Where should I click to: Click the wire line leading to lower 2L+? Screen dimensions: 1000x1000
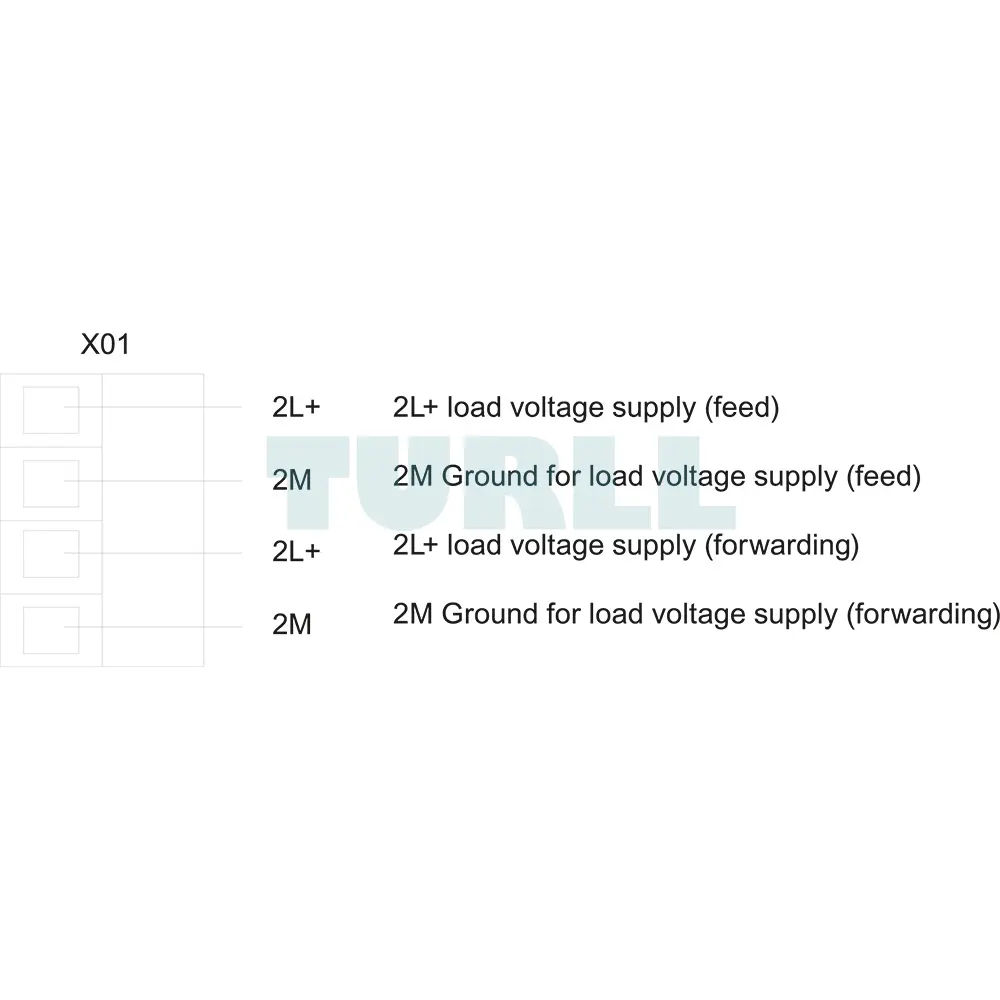153,553
